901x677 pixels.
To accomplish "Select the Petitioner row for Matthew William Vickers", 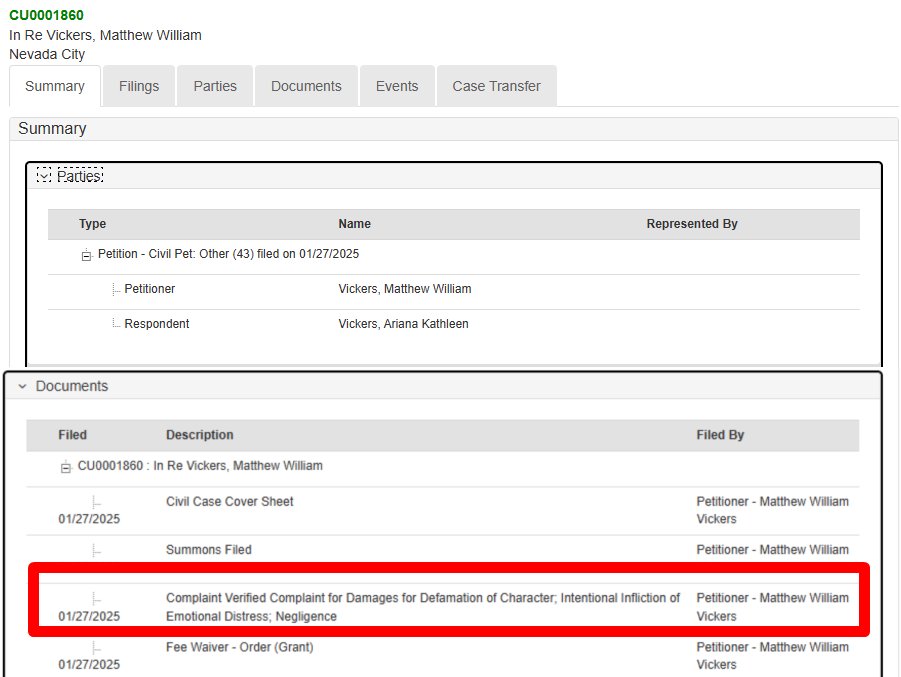I will 454,289.
